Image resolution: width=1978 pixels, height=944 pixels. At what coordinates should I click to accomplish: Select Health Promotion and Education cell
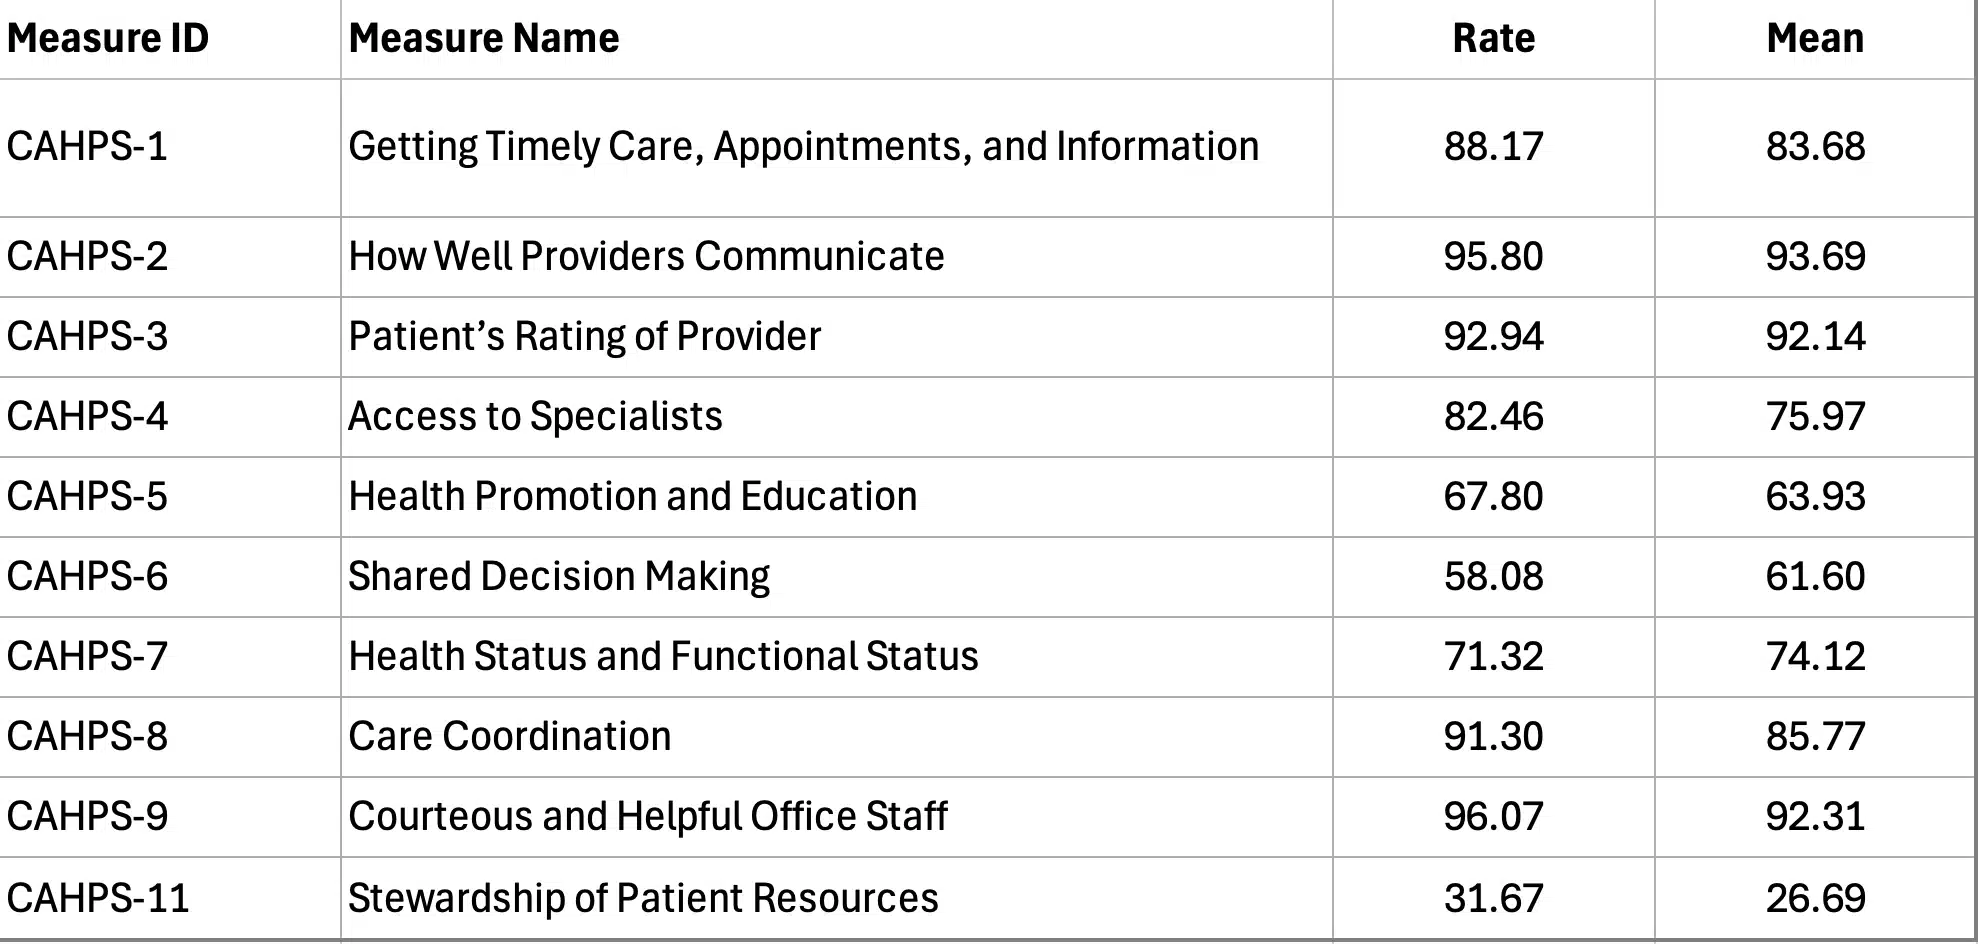[836, 497]
